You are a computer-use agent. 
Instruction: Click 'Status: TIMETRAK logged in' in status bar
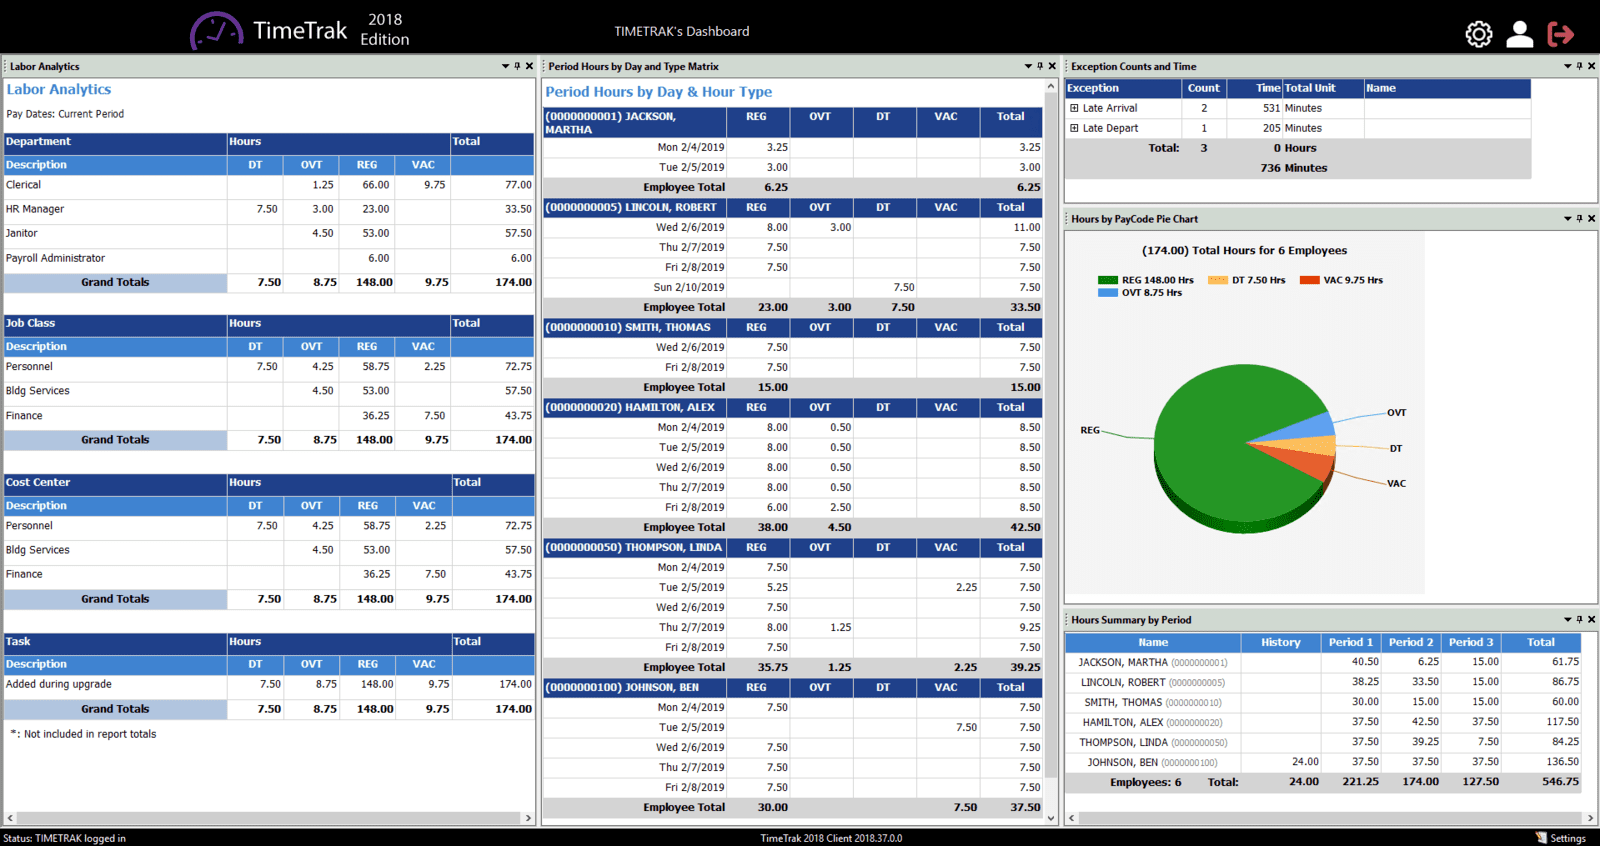point(65,838)
